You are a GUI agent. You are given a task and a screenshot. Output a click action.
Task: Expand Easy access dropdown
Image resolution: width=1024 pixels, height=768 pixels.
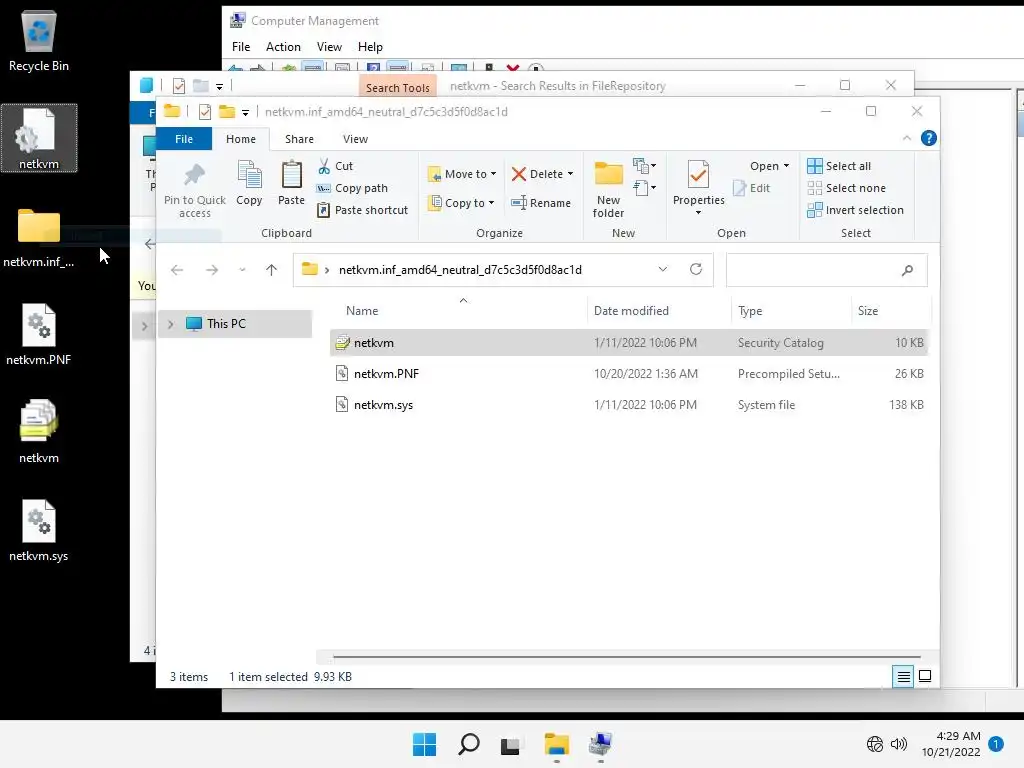coord(645,188)
